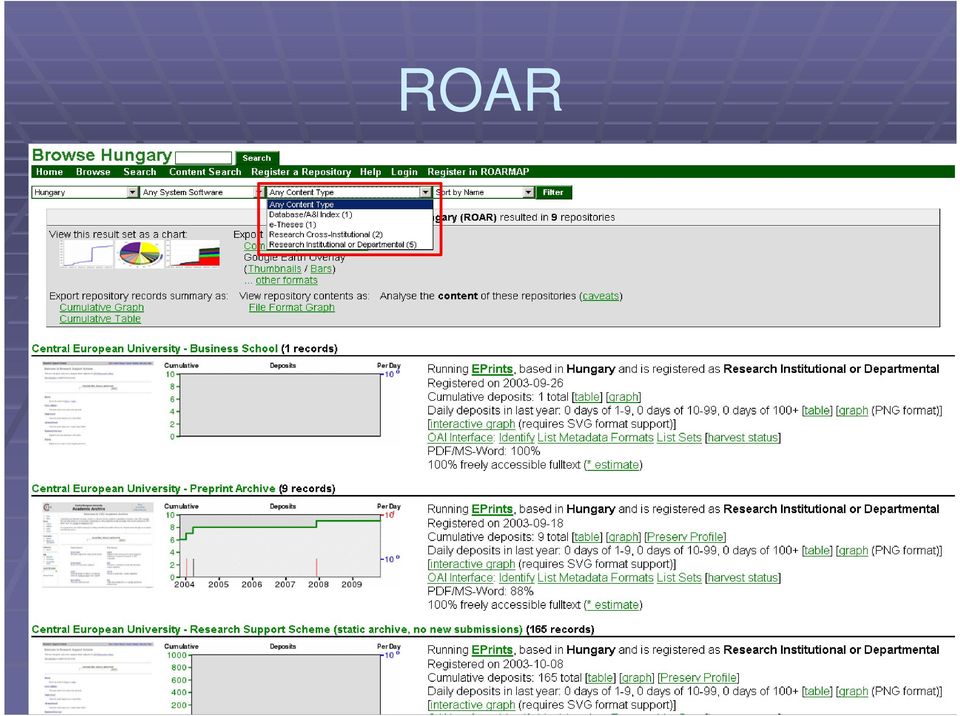Open interactive graph link for Preprint Archive
The width and height of the screenshot is (960, 716).
[472, 564]
